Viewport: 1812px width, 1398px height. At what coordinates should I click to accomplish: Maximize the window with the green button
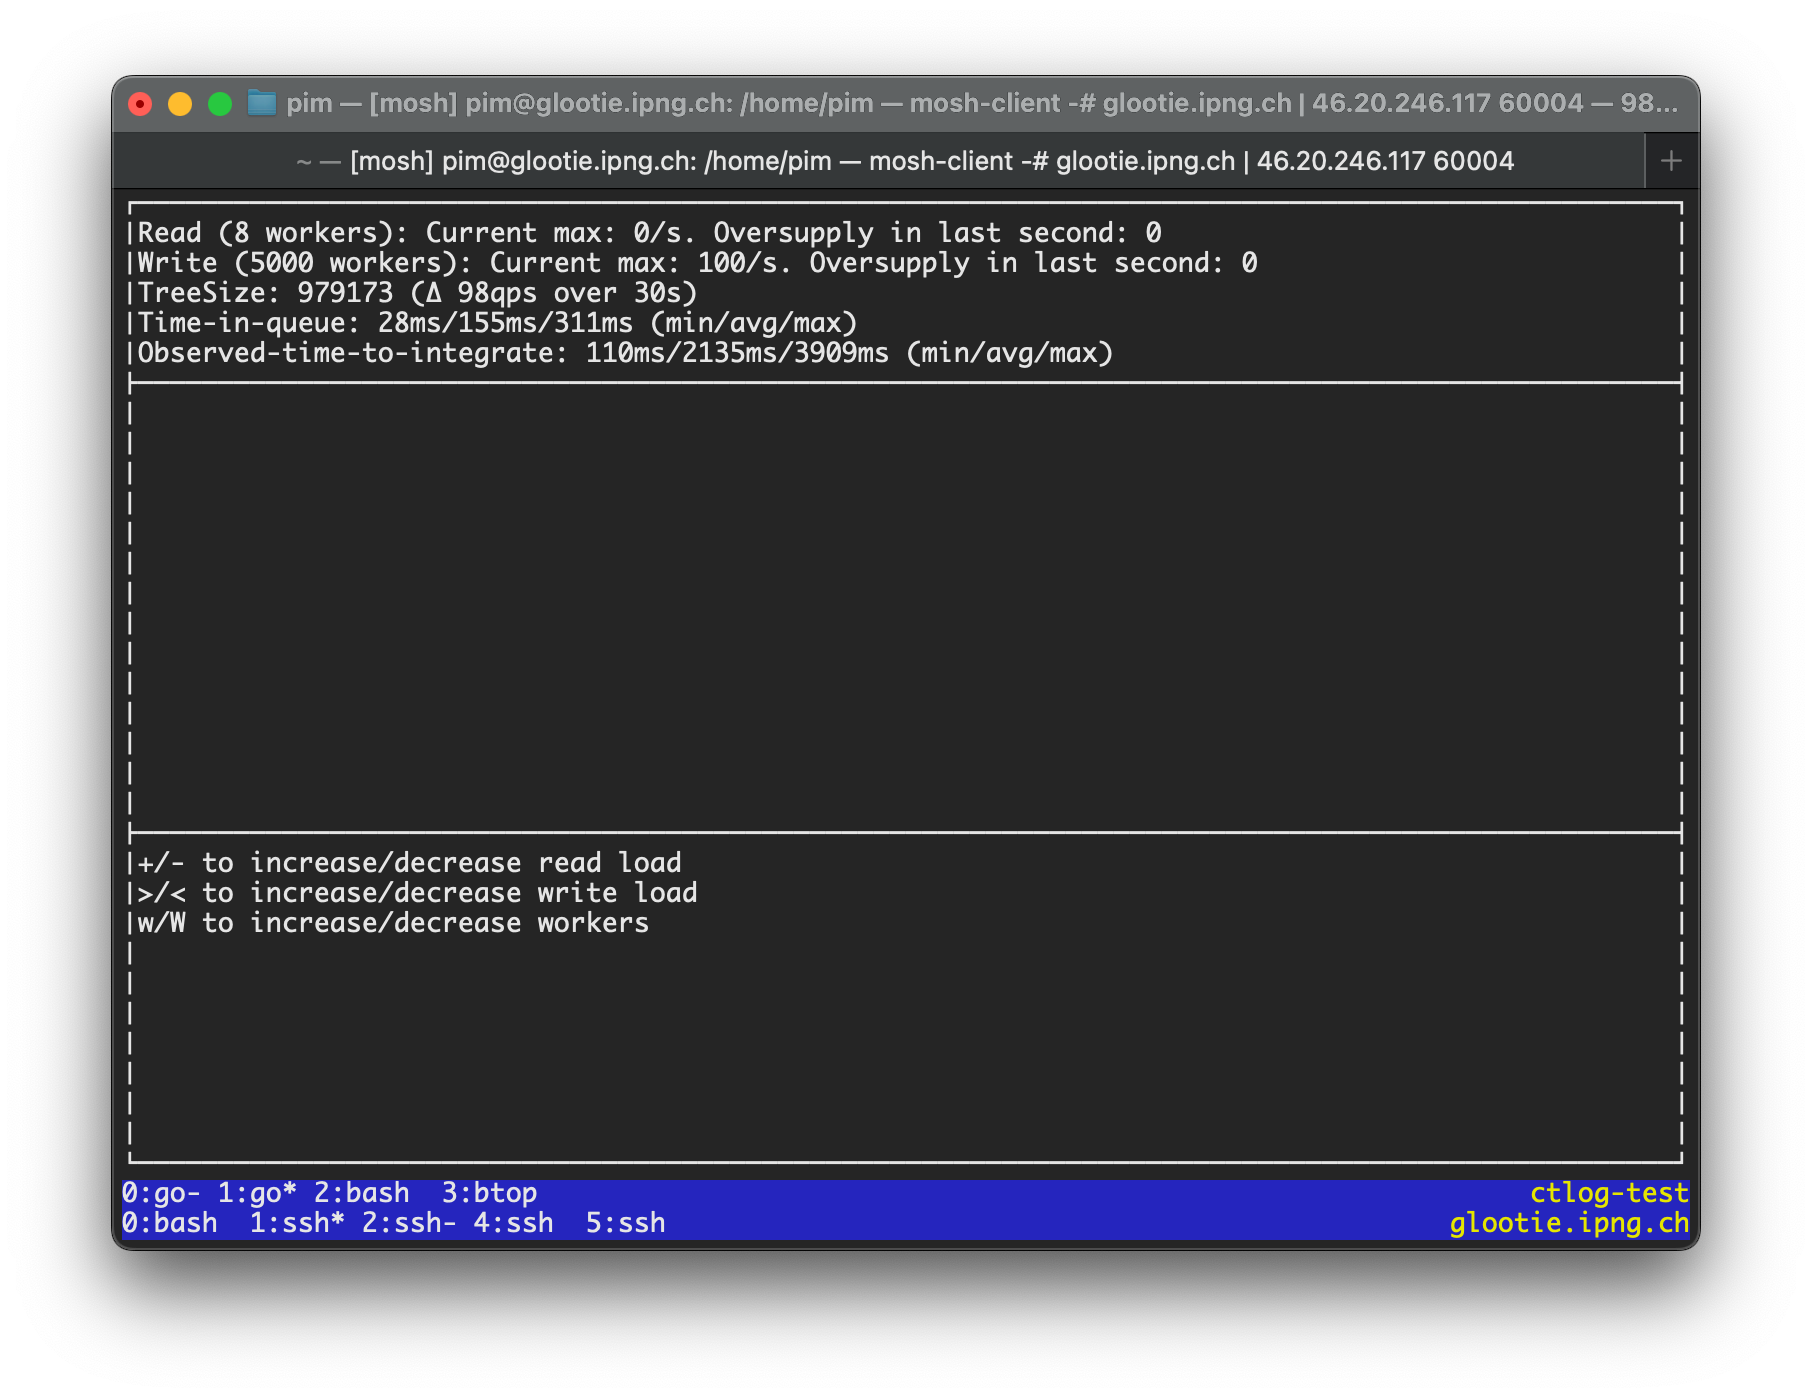coord(220,104)
